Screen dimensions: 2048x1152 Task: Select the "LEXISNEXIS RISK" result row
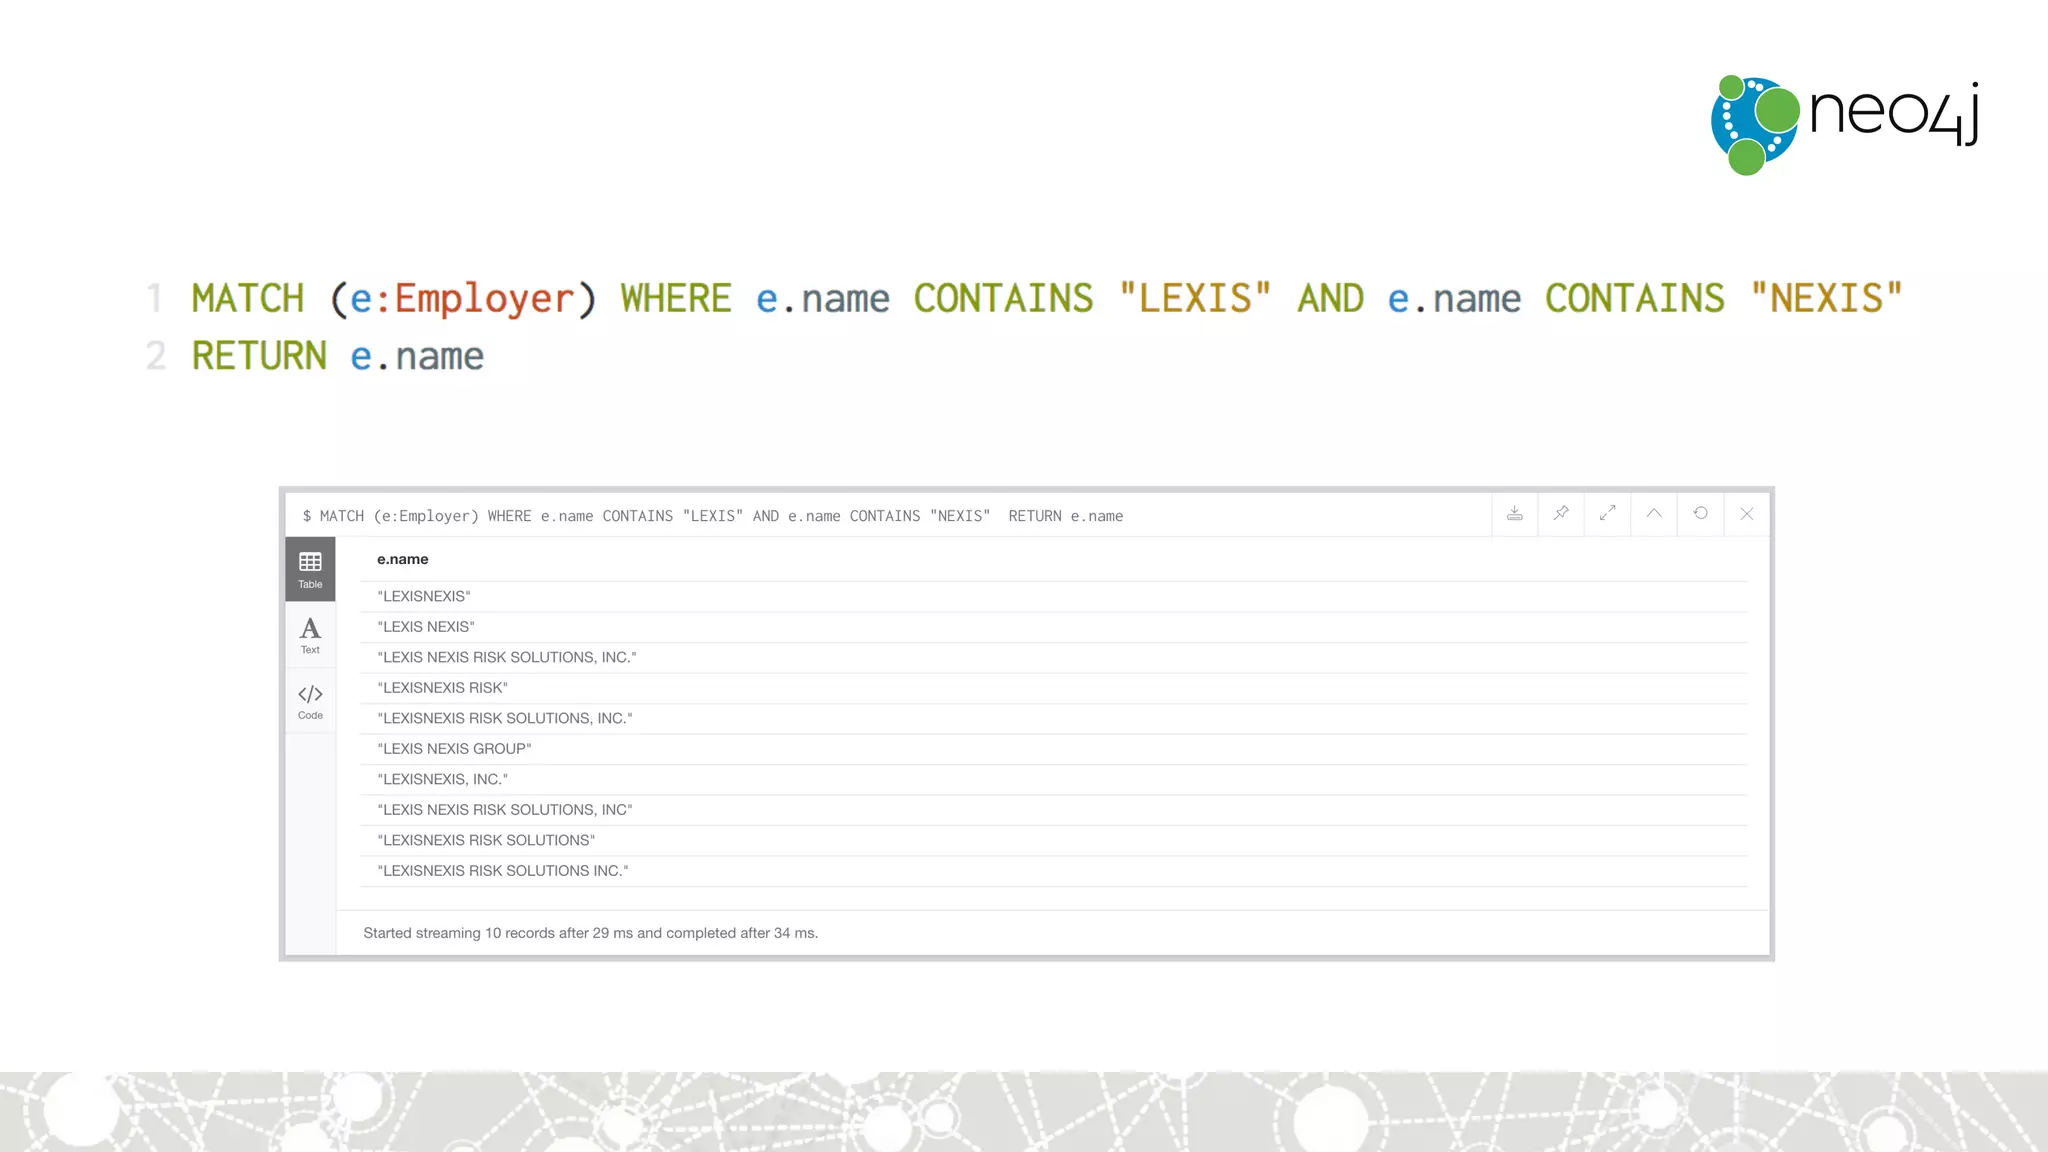click(442, 688)
